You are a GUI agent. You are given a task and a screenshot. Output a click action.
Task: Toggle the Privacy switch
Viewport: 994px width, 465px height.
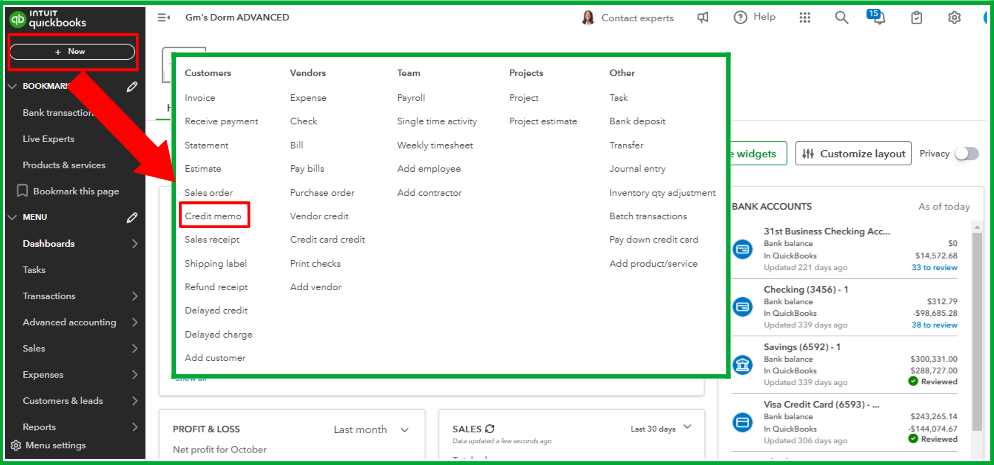[x=966, y=154]
